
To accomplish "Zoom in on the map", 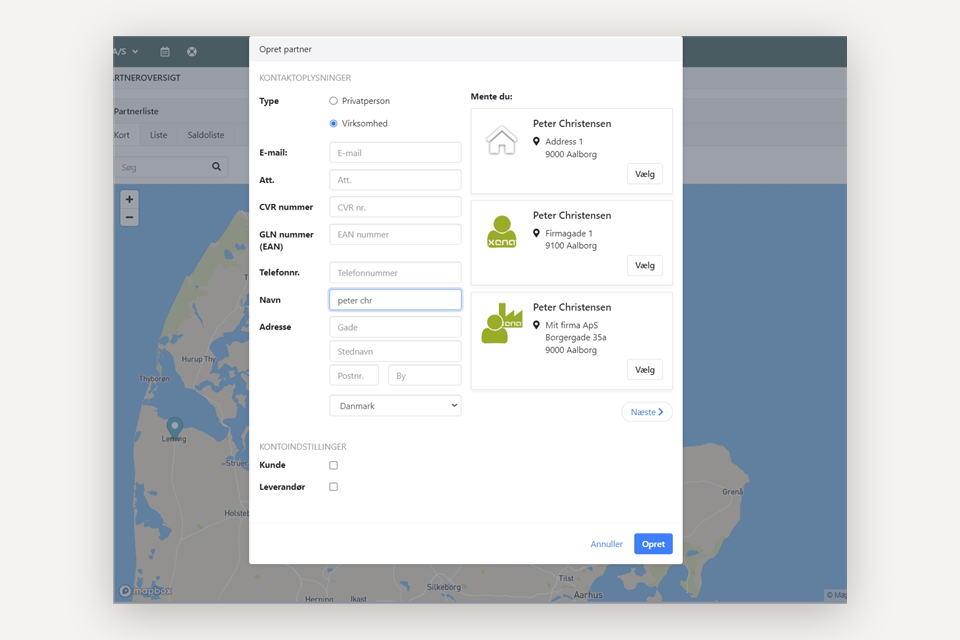I will (x=129, y=200).
